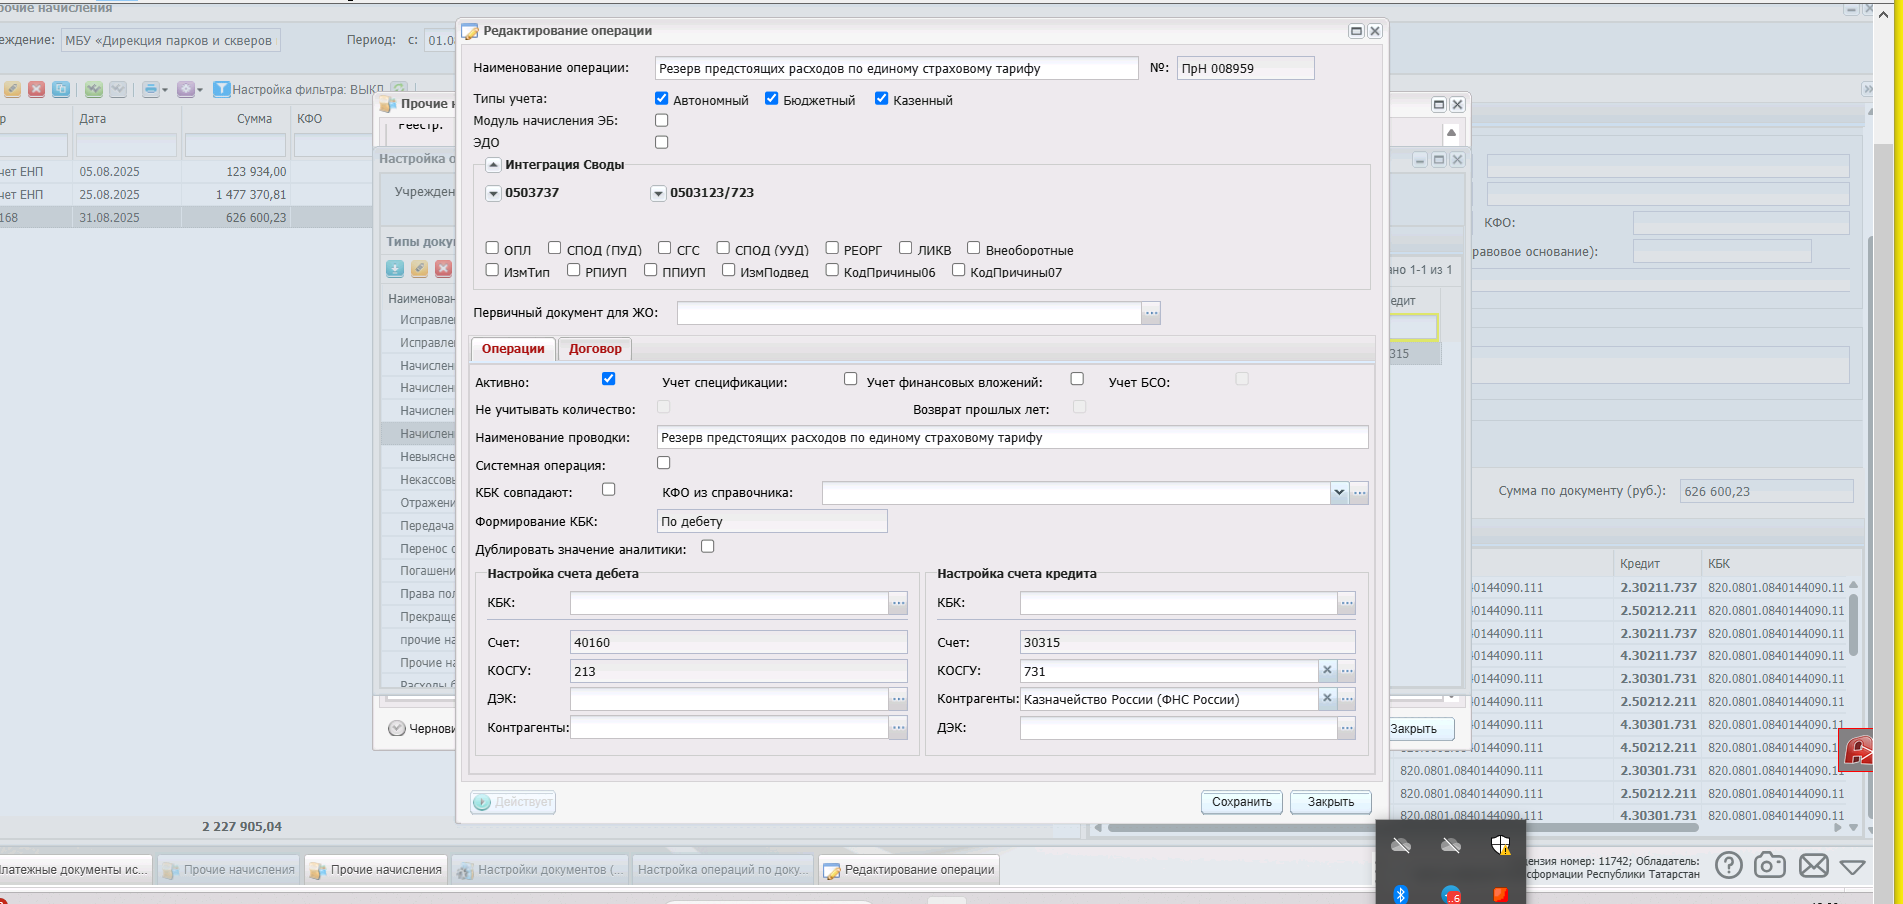Image resolution: width=1903 pixels, height=904 pixels.
Task: Click the red delete icon in main toolbar
Action: click(x=37, y=89)
